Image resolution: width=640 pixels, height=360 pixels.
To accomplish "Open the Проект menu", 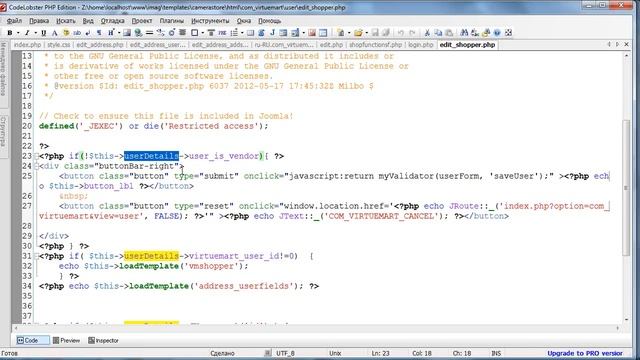I will coord(142,20).
